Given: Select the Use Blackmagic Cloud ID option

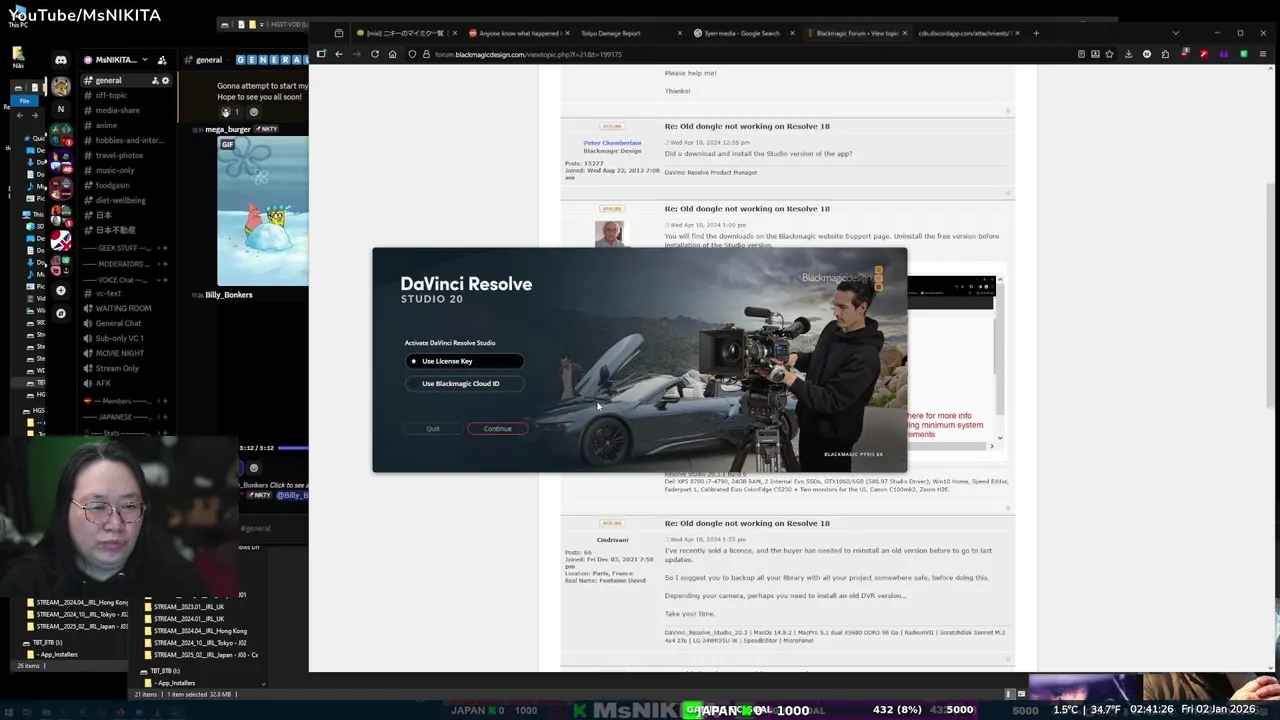Looking at the screenshot, I should click(x=464, y=383).
